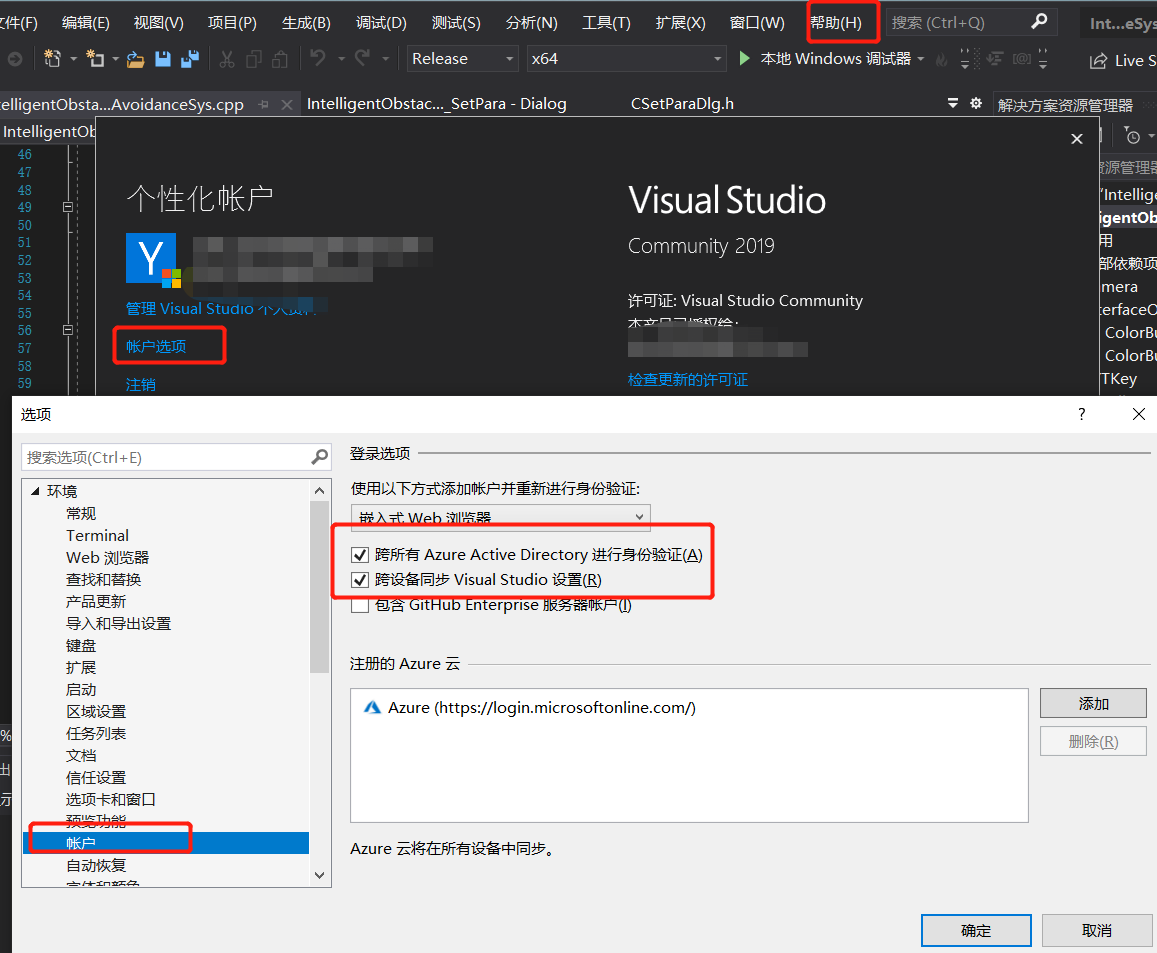
Task: Click the Undo arrow icon
Action: [318, 59]
